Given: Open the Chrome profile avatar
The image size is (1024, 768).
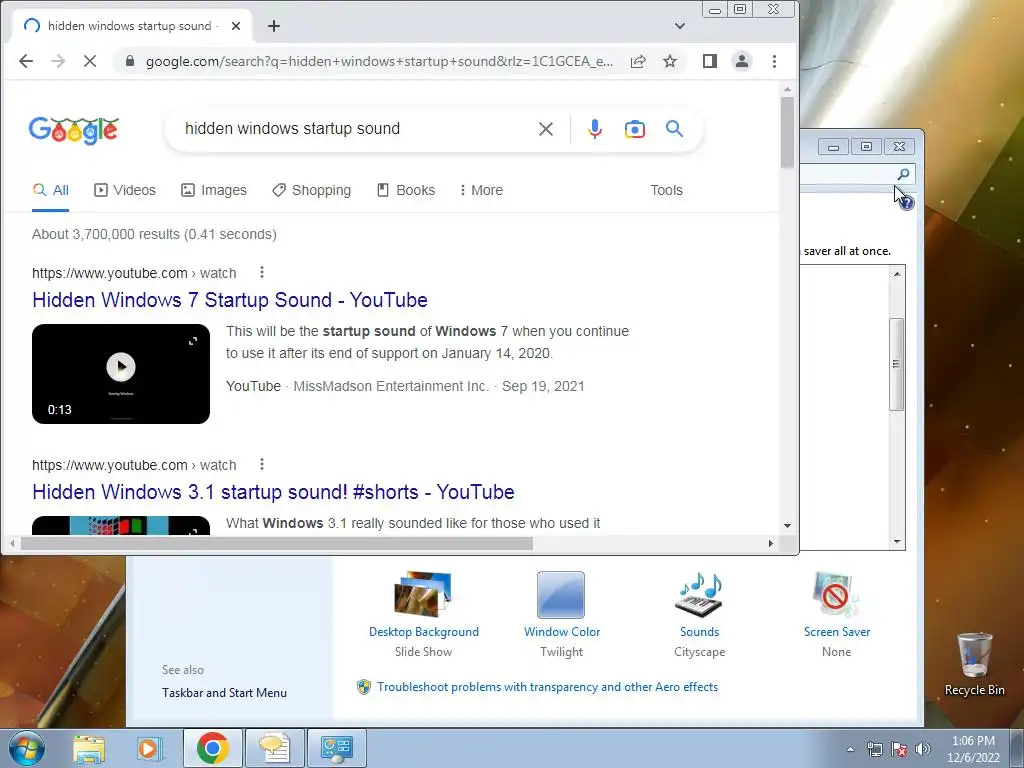Looking at the screenshot, I should click(742, 61).
